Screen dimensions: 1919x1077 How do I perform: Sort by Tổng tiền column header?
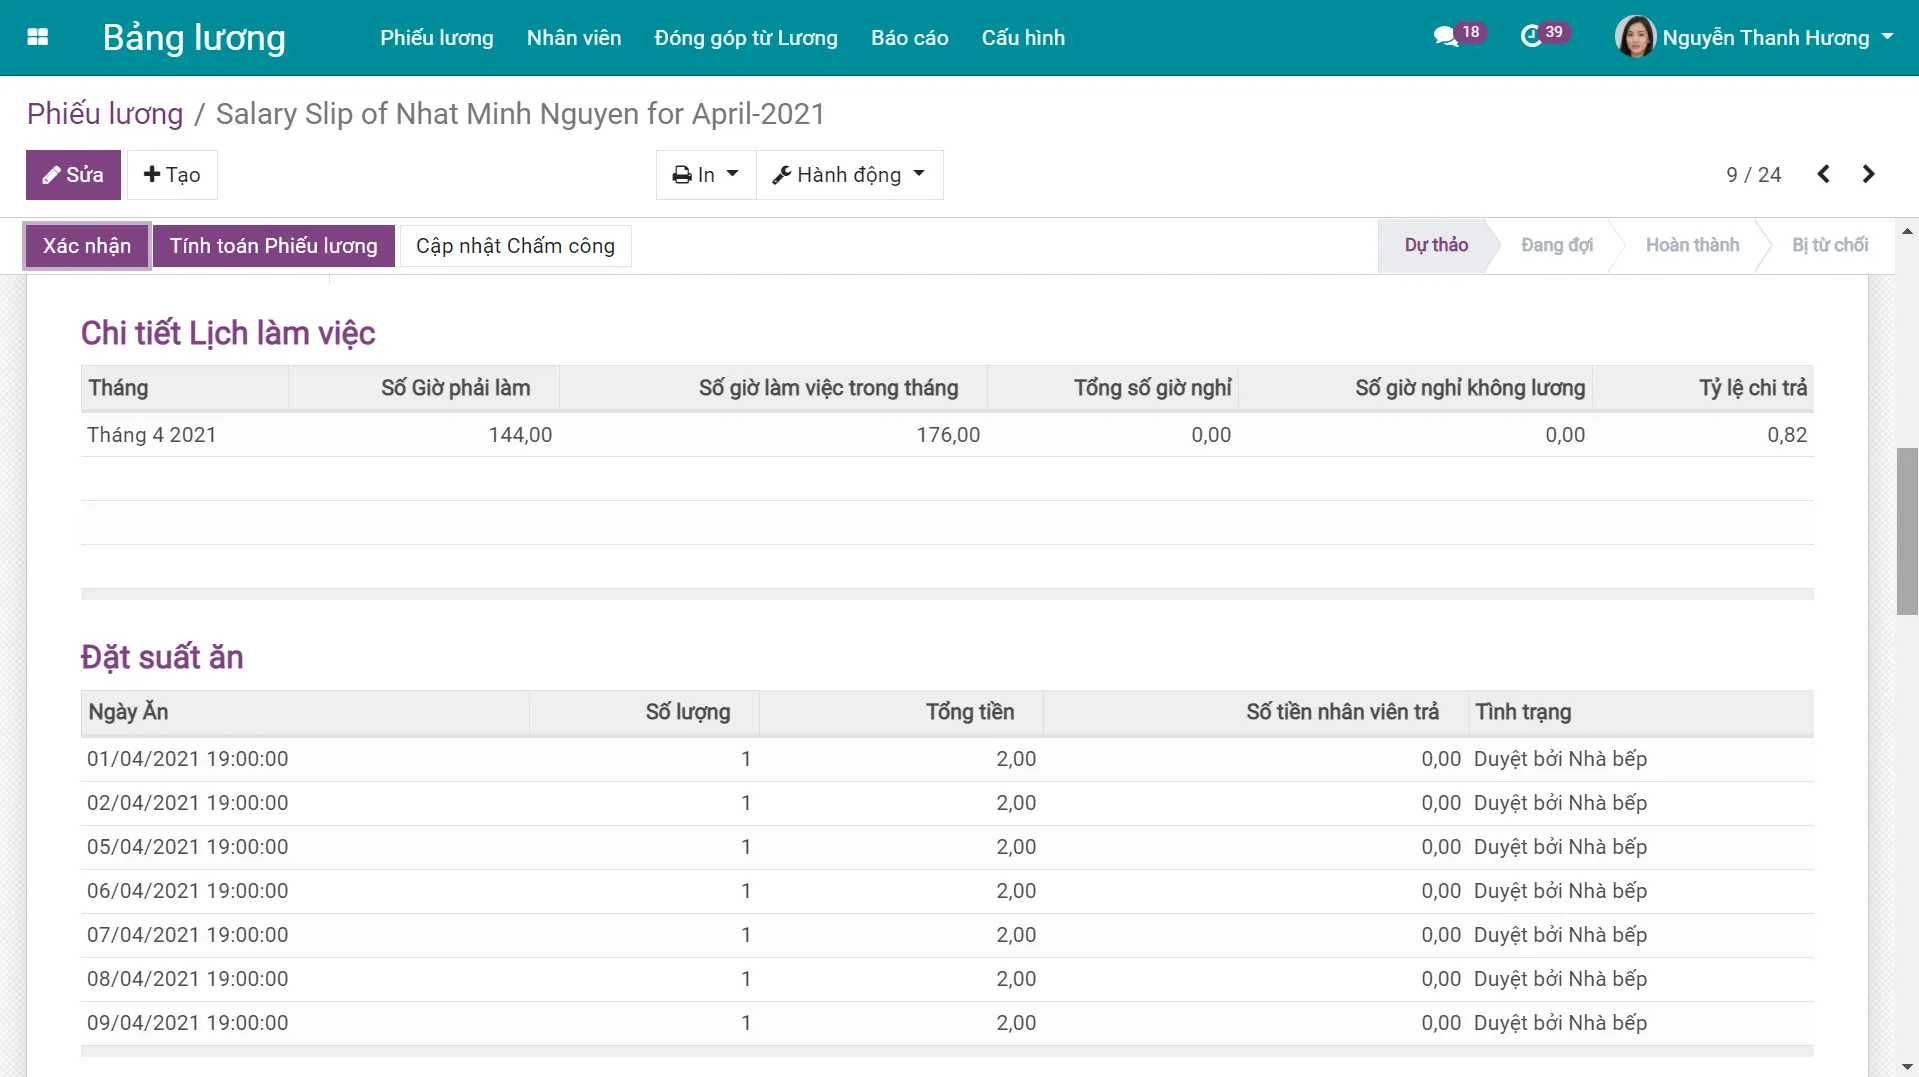coord(901,712)
